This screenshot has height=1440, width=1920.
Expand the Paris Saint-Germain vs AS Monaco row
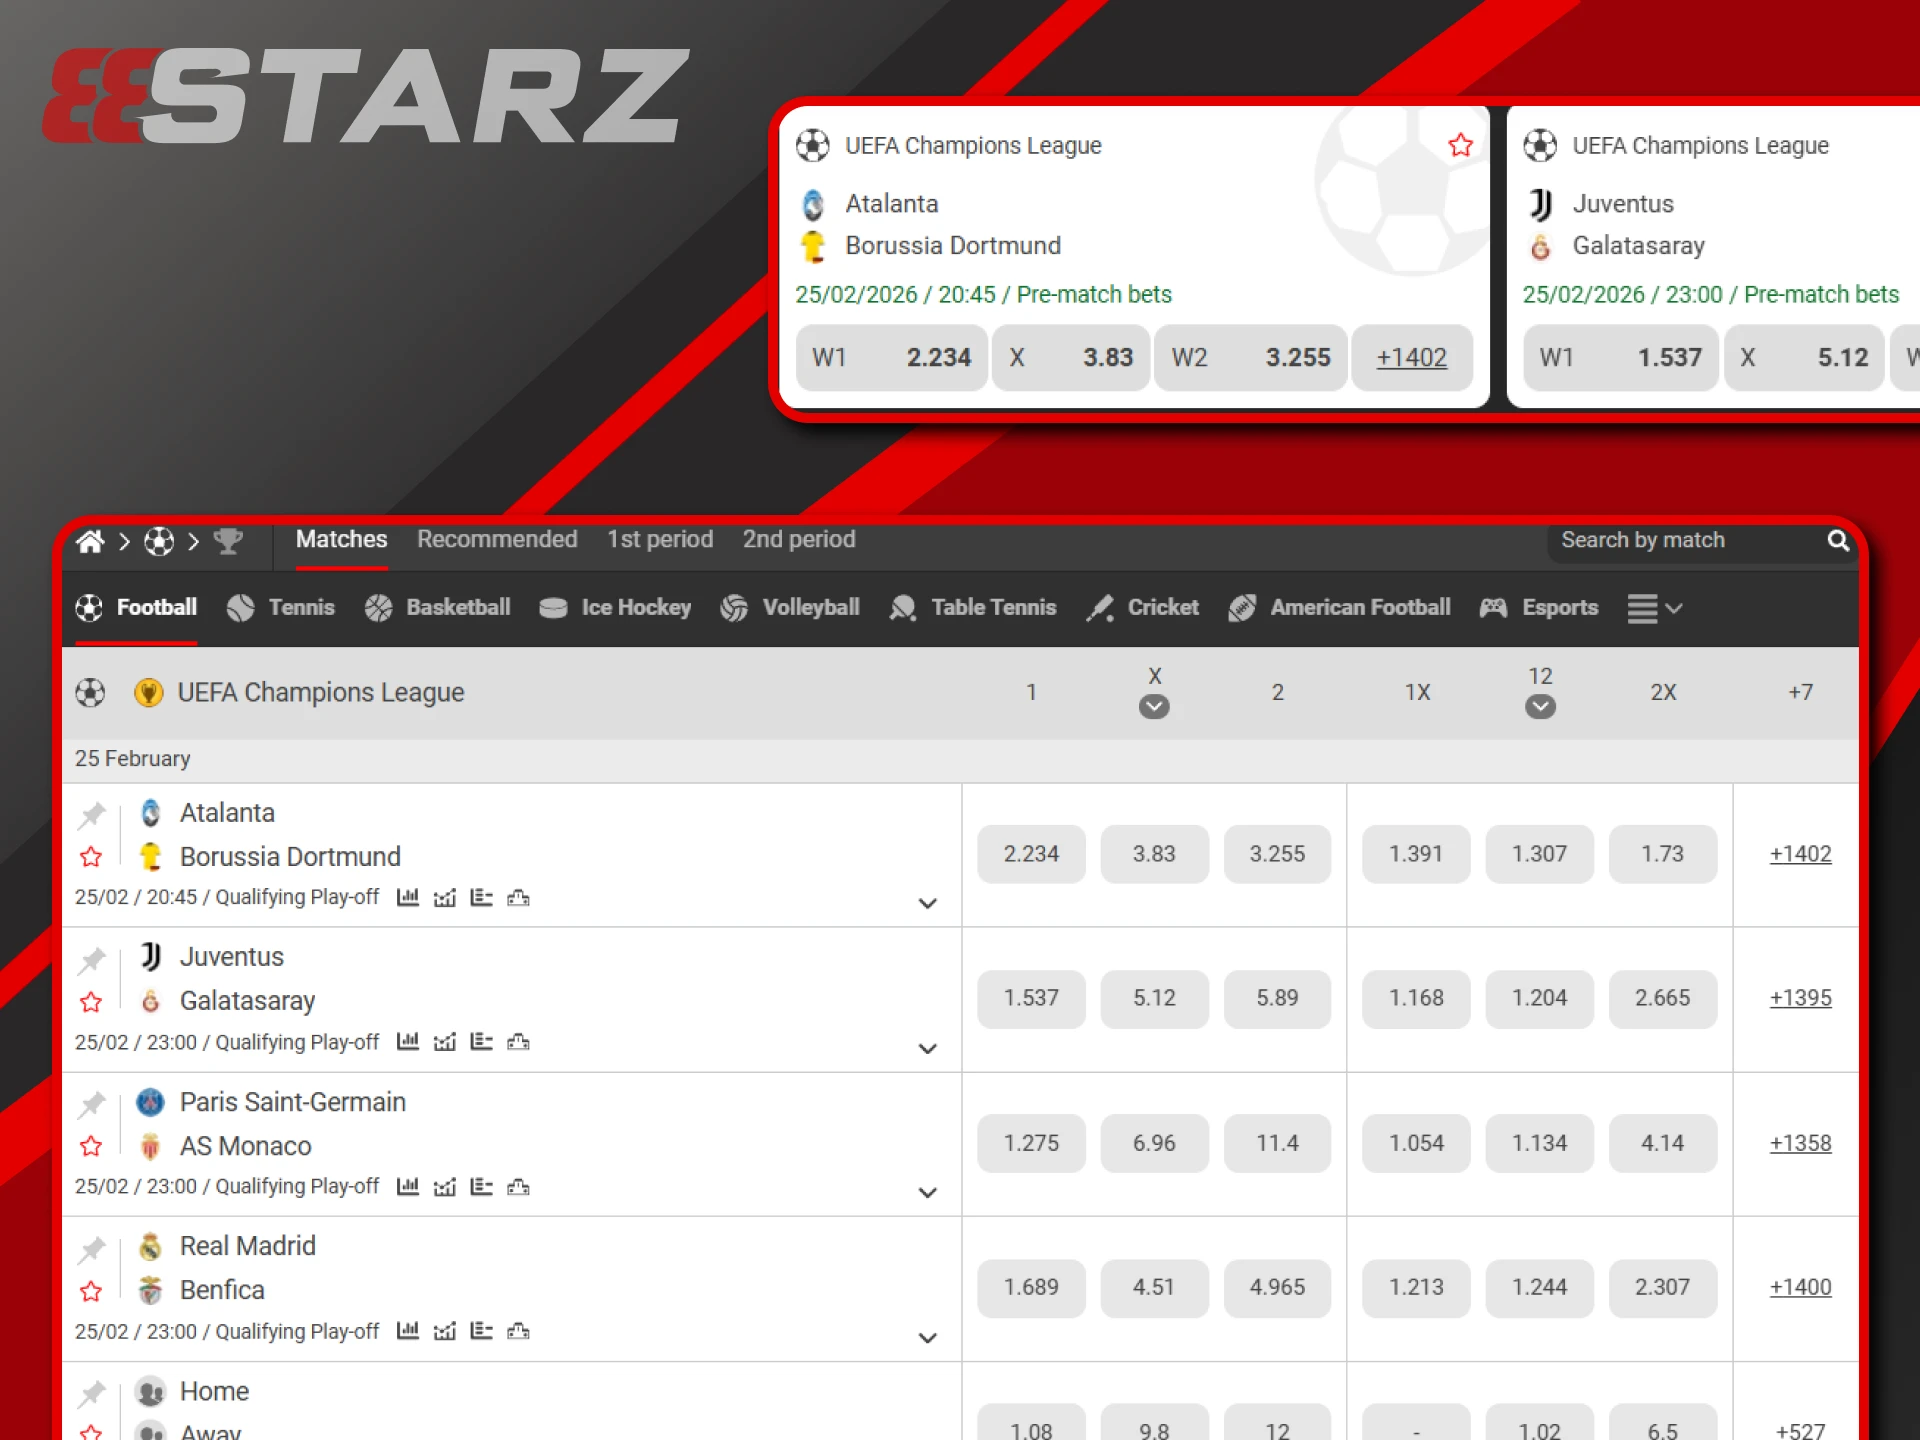point(928,1192)
